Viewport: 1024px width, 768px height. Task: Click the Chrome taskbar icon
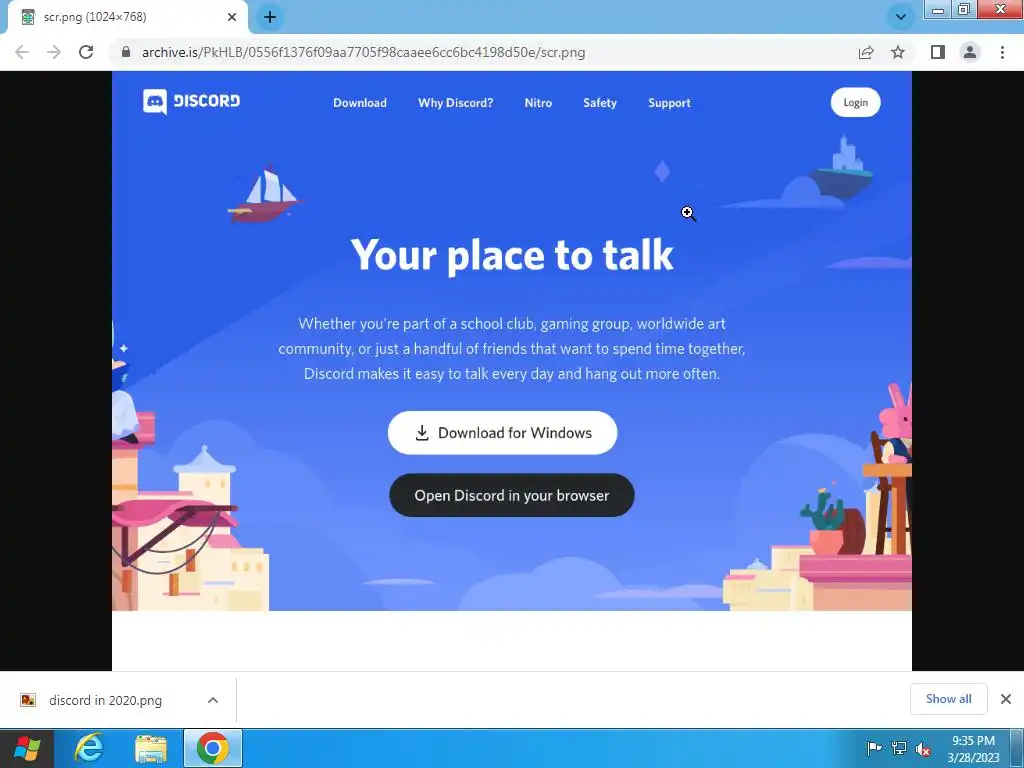tap(213, 748)
